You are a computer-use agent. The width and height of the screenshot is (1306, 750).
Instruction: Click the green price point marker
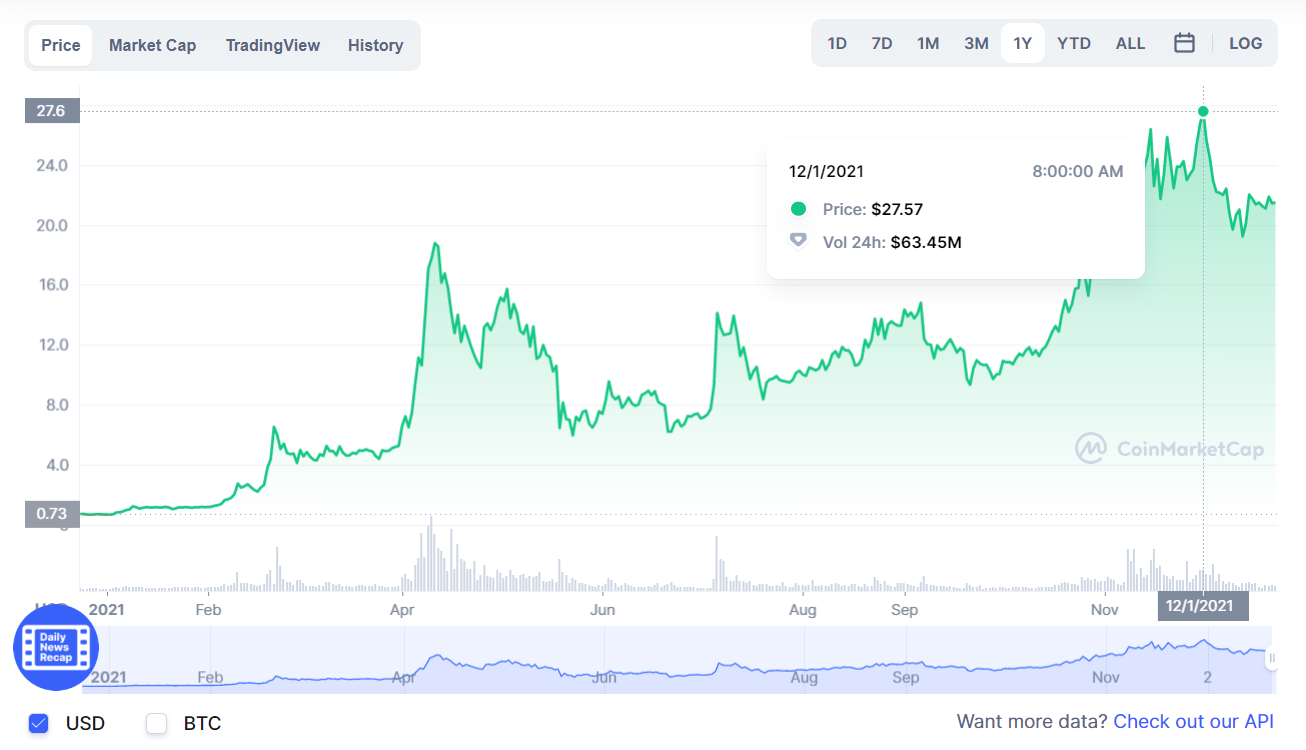coord(1203,111)
